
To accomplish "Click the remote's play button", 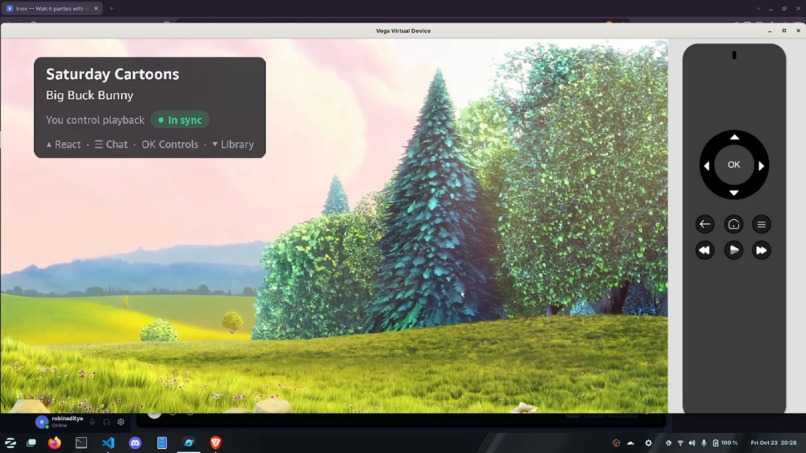I will 734,250.
